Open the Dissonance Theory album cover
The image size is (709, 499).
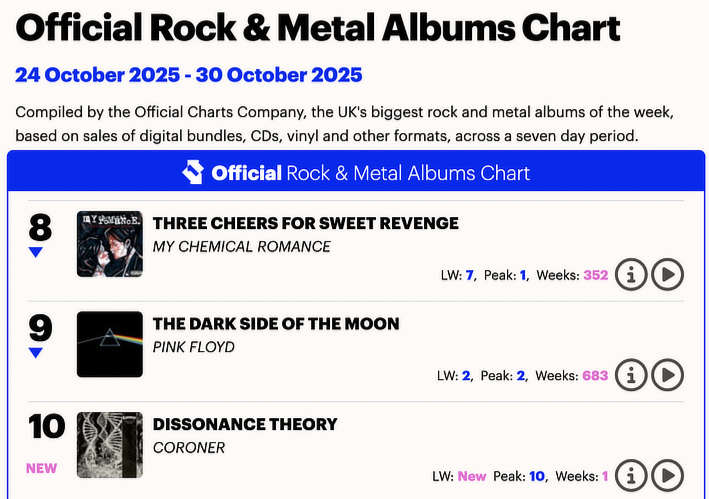pos(110,444)
